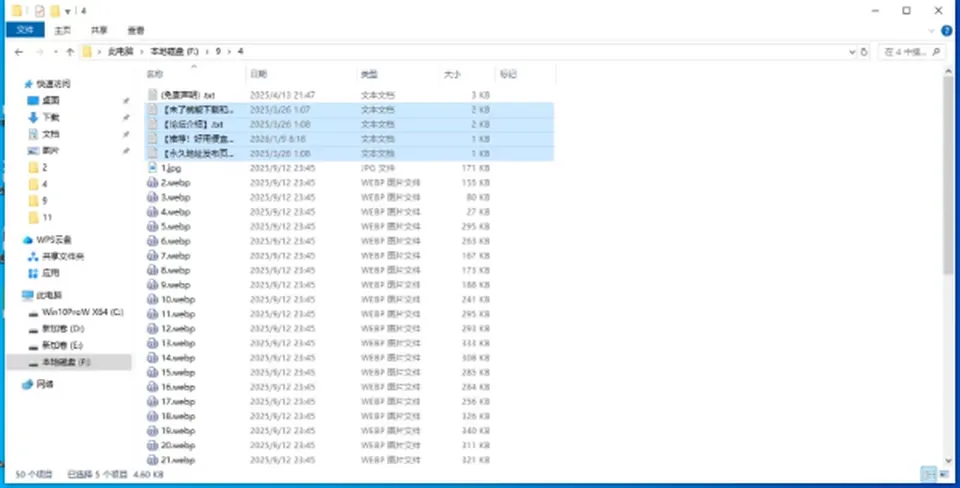Select the 5.webp file icon

(152, 227)
